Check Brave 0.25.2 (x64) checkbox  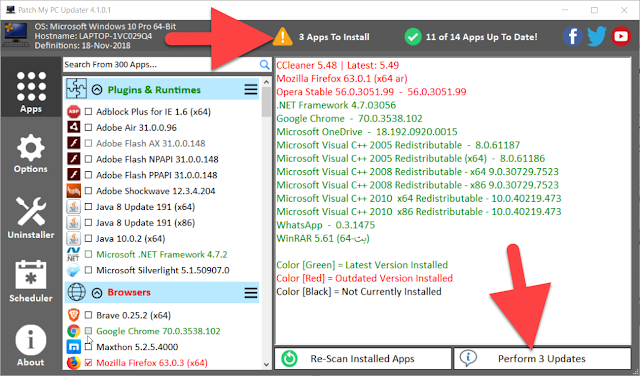click(88, 315)
